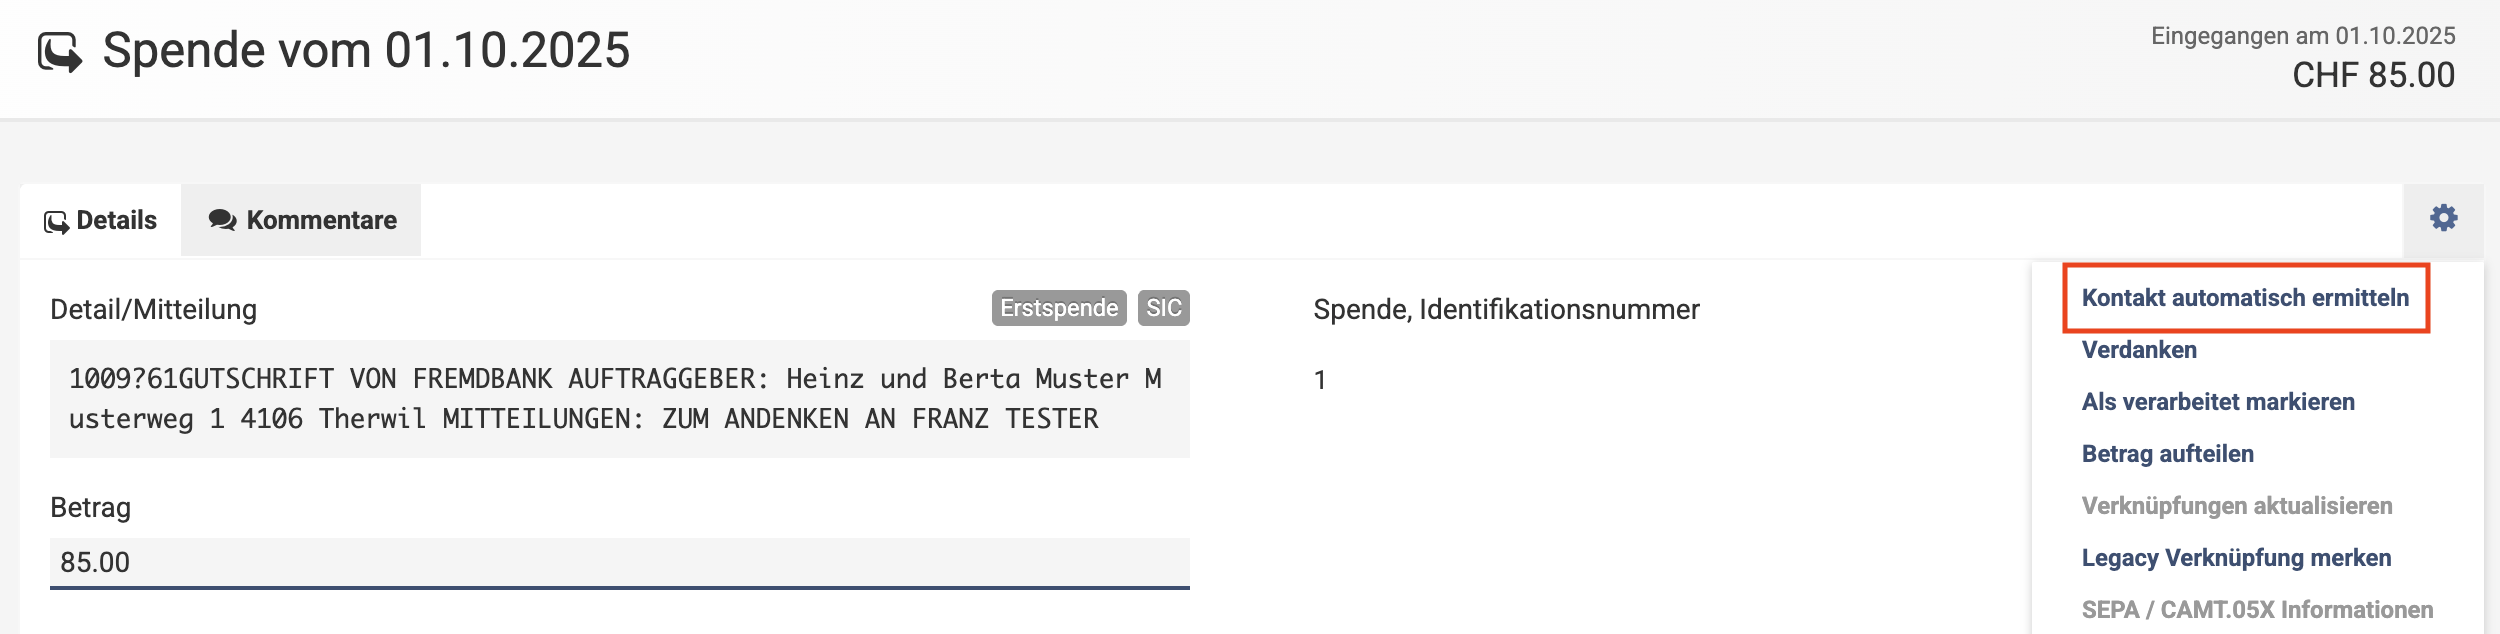Open SEPA / CAMT.05X Informationen

pyautogui.click(x=2257, y=610)
